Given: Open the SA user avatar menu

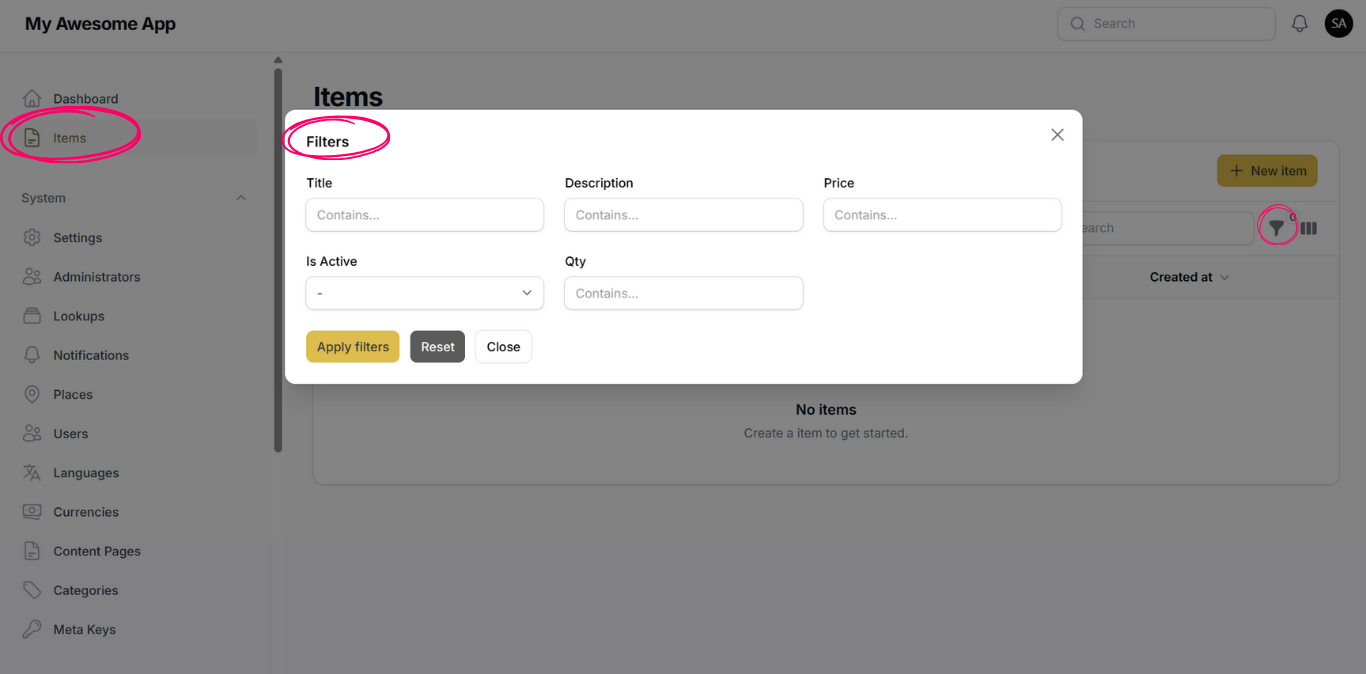Looking at the screenshot, I should pyautogui.click(x=1338, y=24).
